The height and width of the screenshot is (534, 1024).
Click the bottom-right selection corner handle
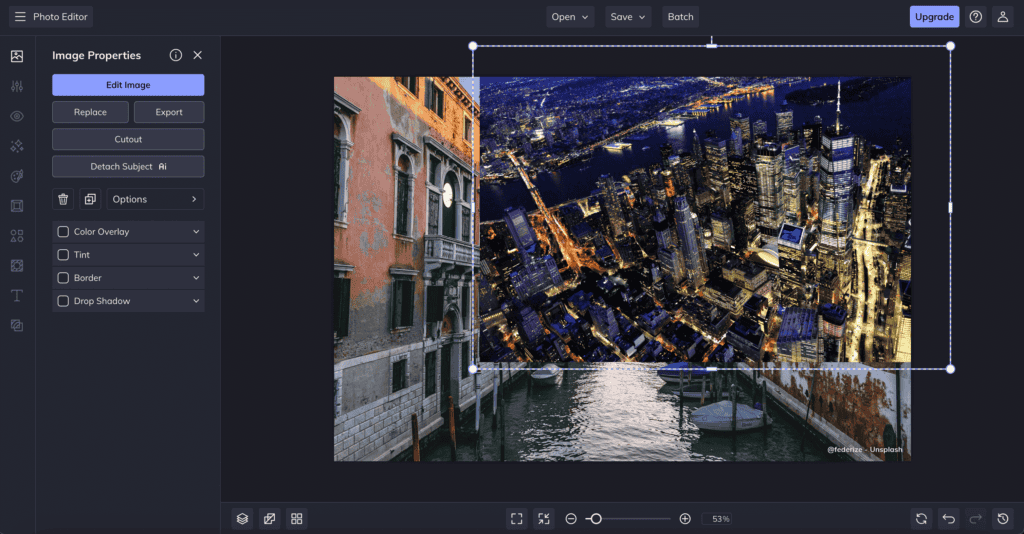click(x=950, y=369)
